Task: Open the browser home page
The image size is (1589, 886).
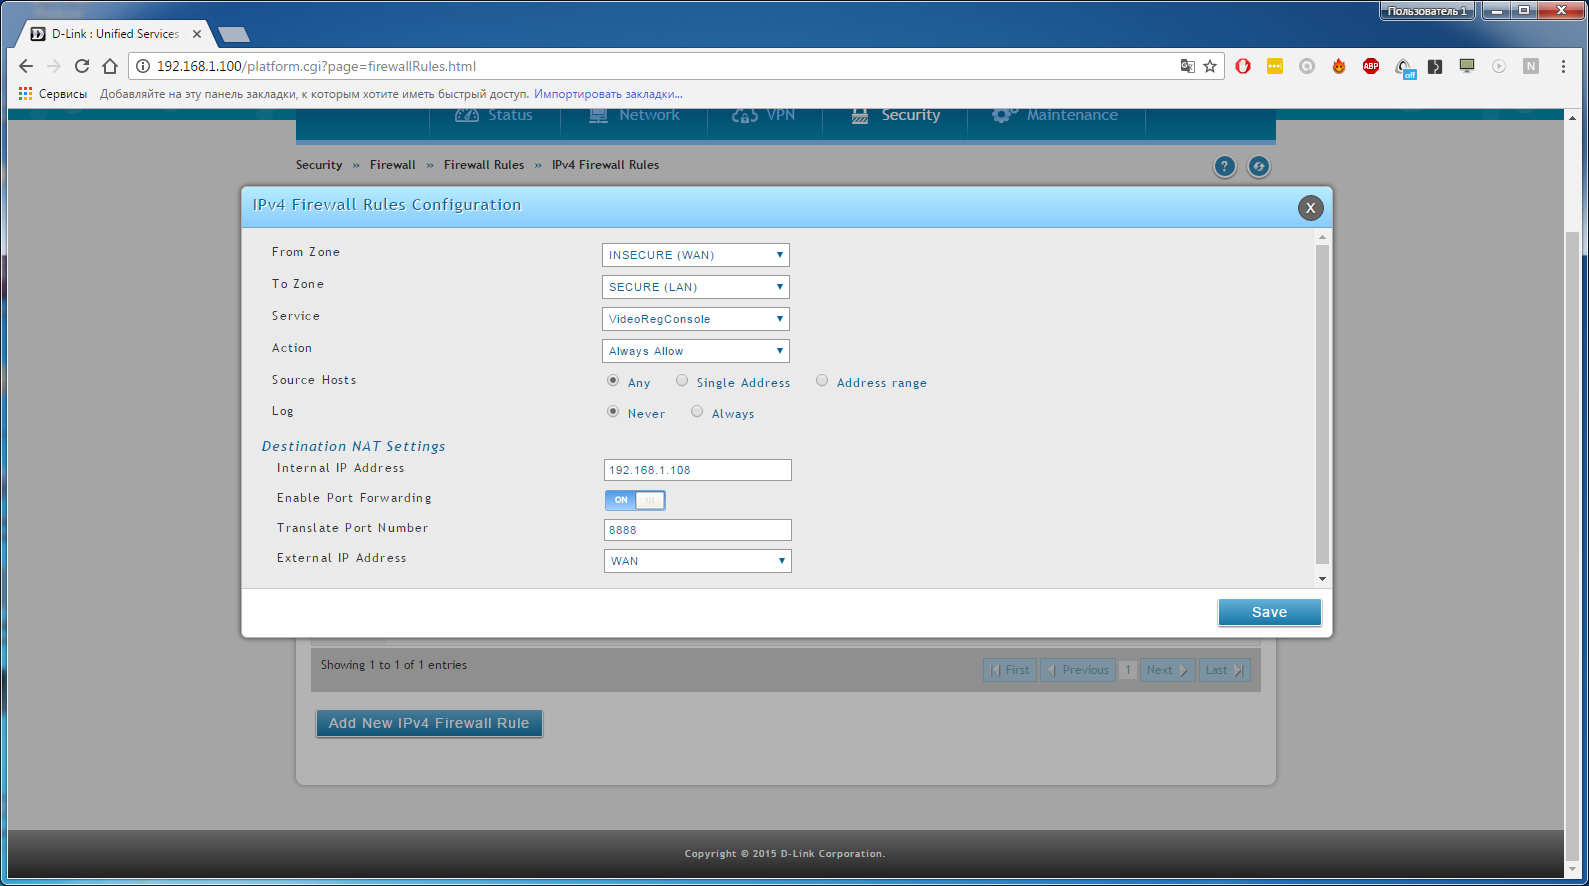Action: click(110, 66)
